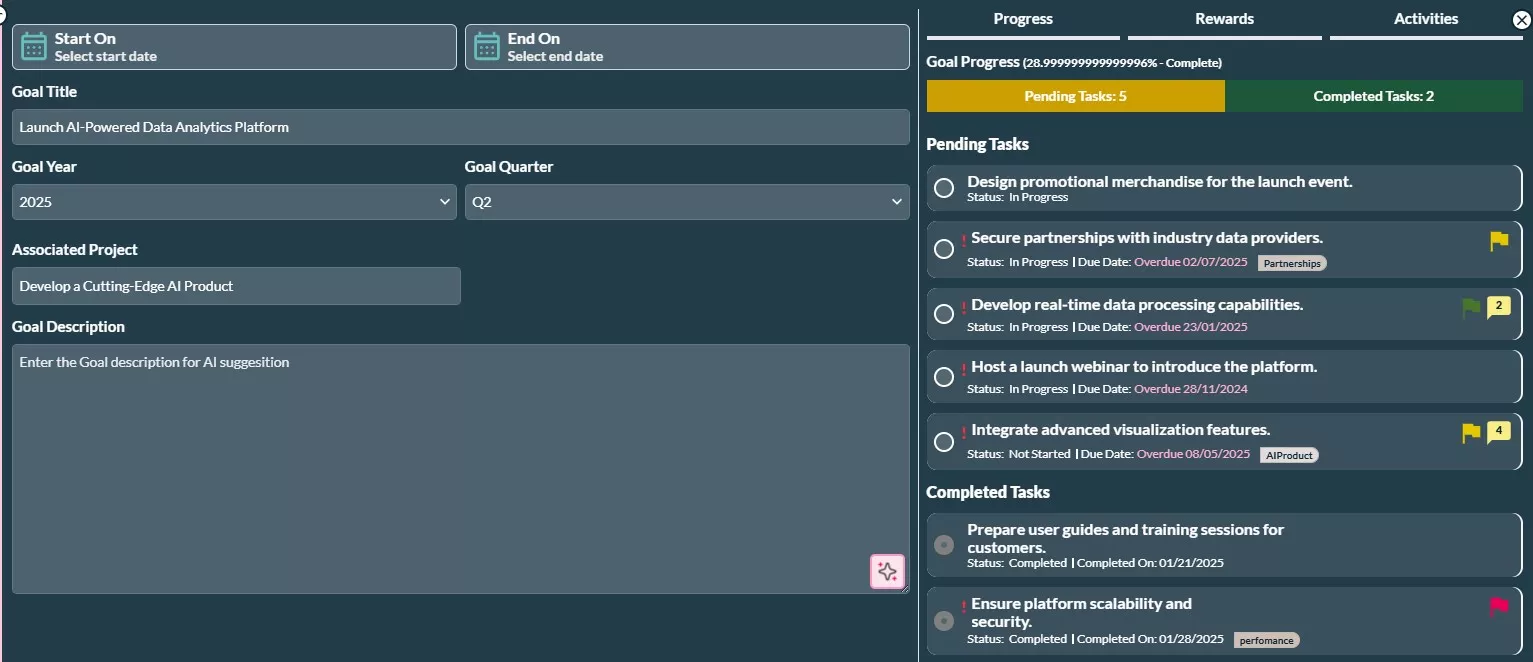The image size is (1533, 662).
Task: Open 'Secure partnerships with industry data providers.' task
Action: point(1147,238)
